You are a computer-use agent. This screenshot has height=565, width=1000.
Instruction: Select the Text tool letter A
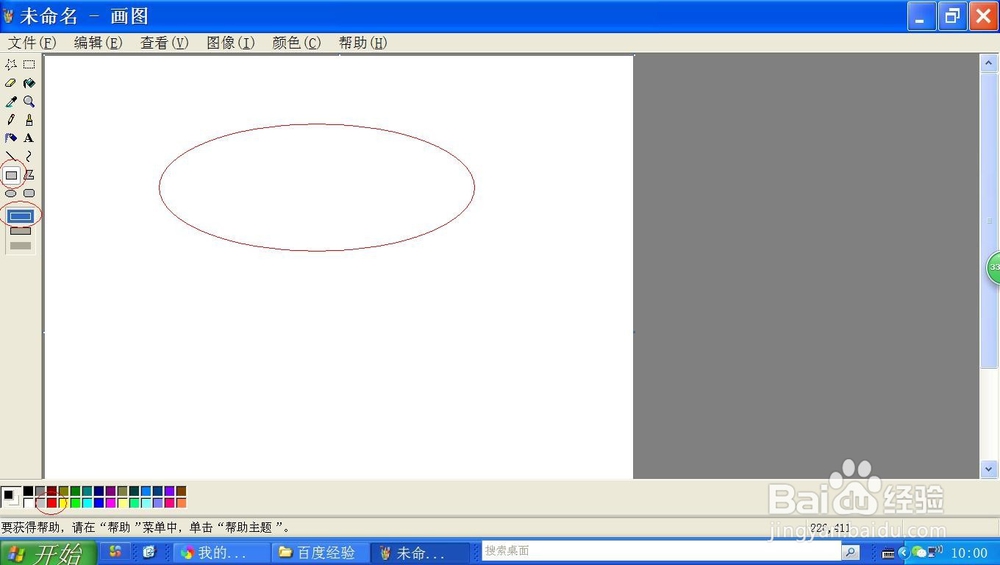tap(29, 138)
